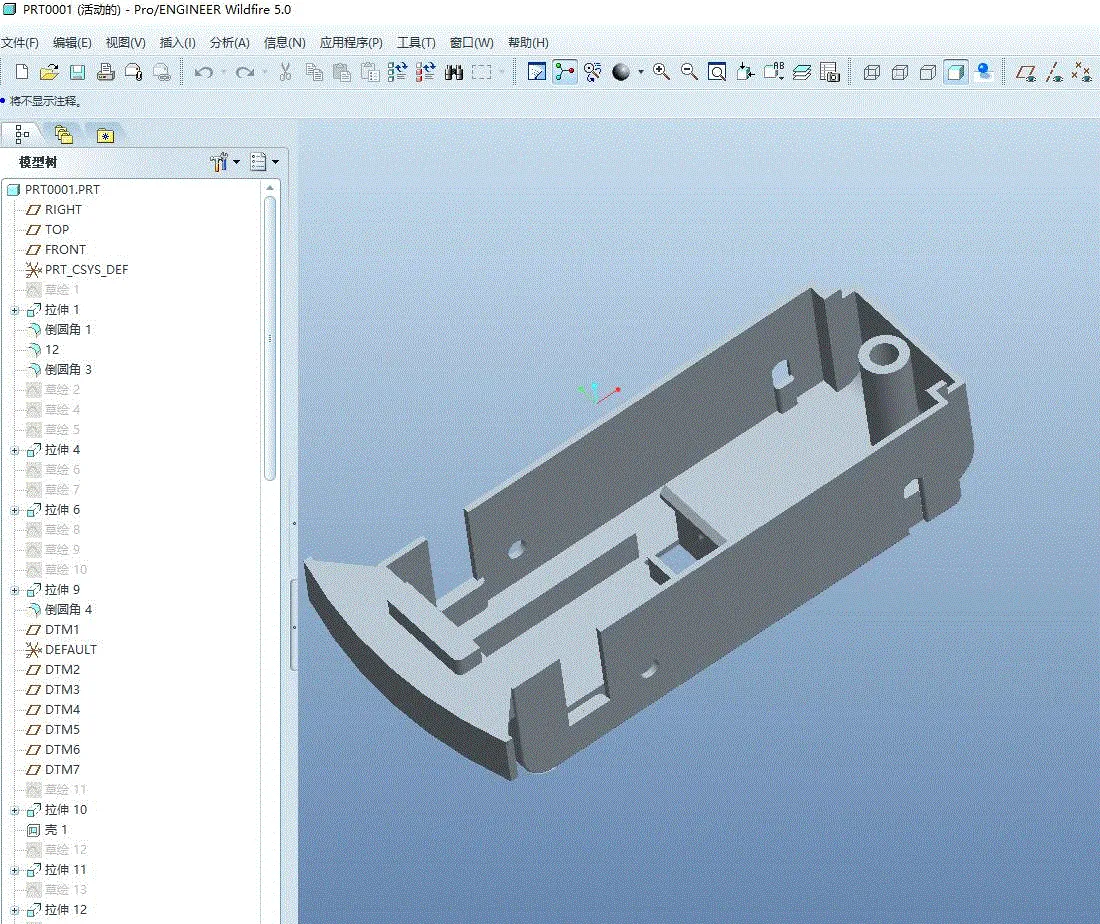Open the Layers icon in toolbar
The width and height of the screenshot is (1100, 924).
802,72
